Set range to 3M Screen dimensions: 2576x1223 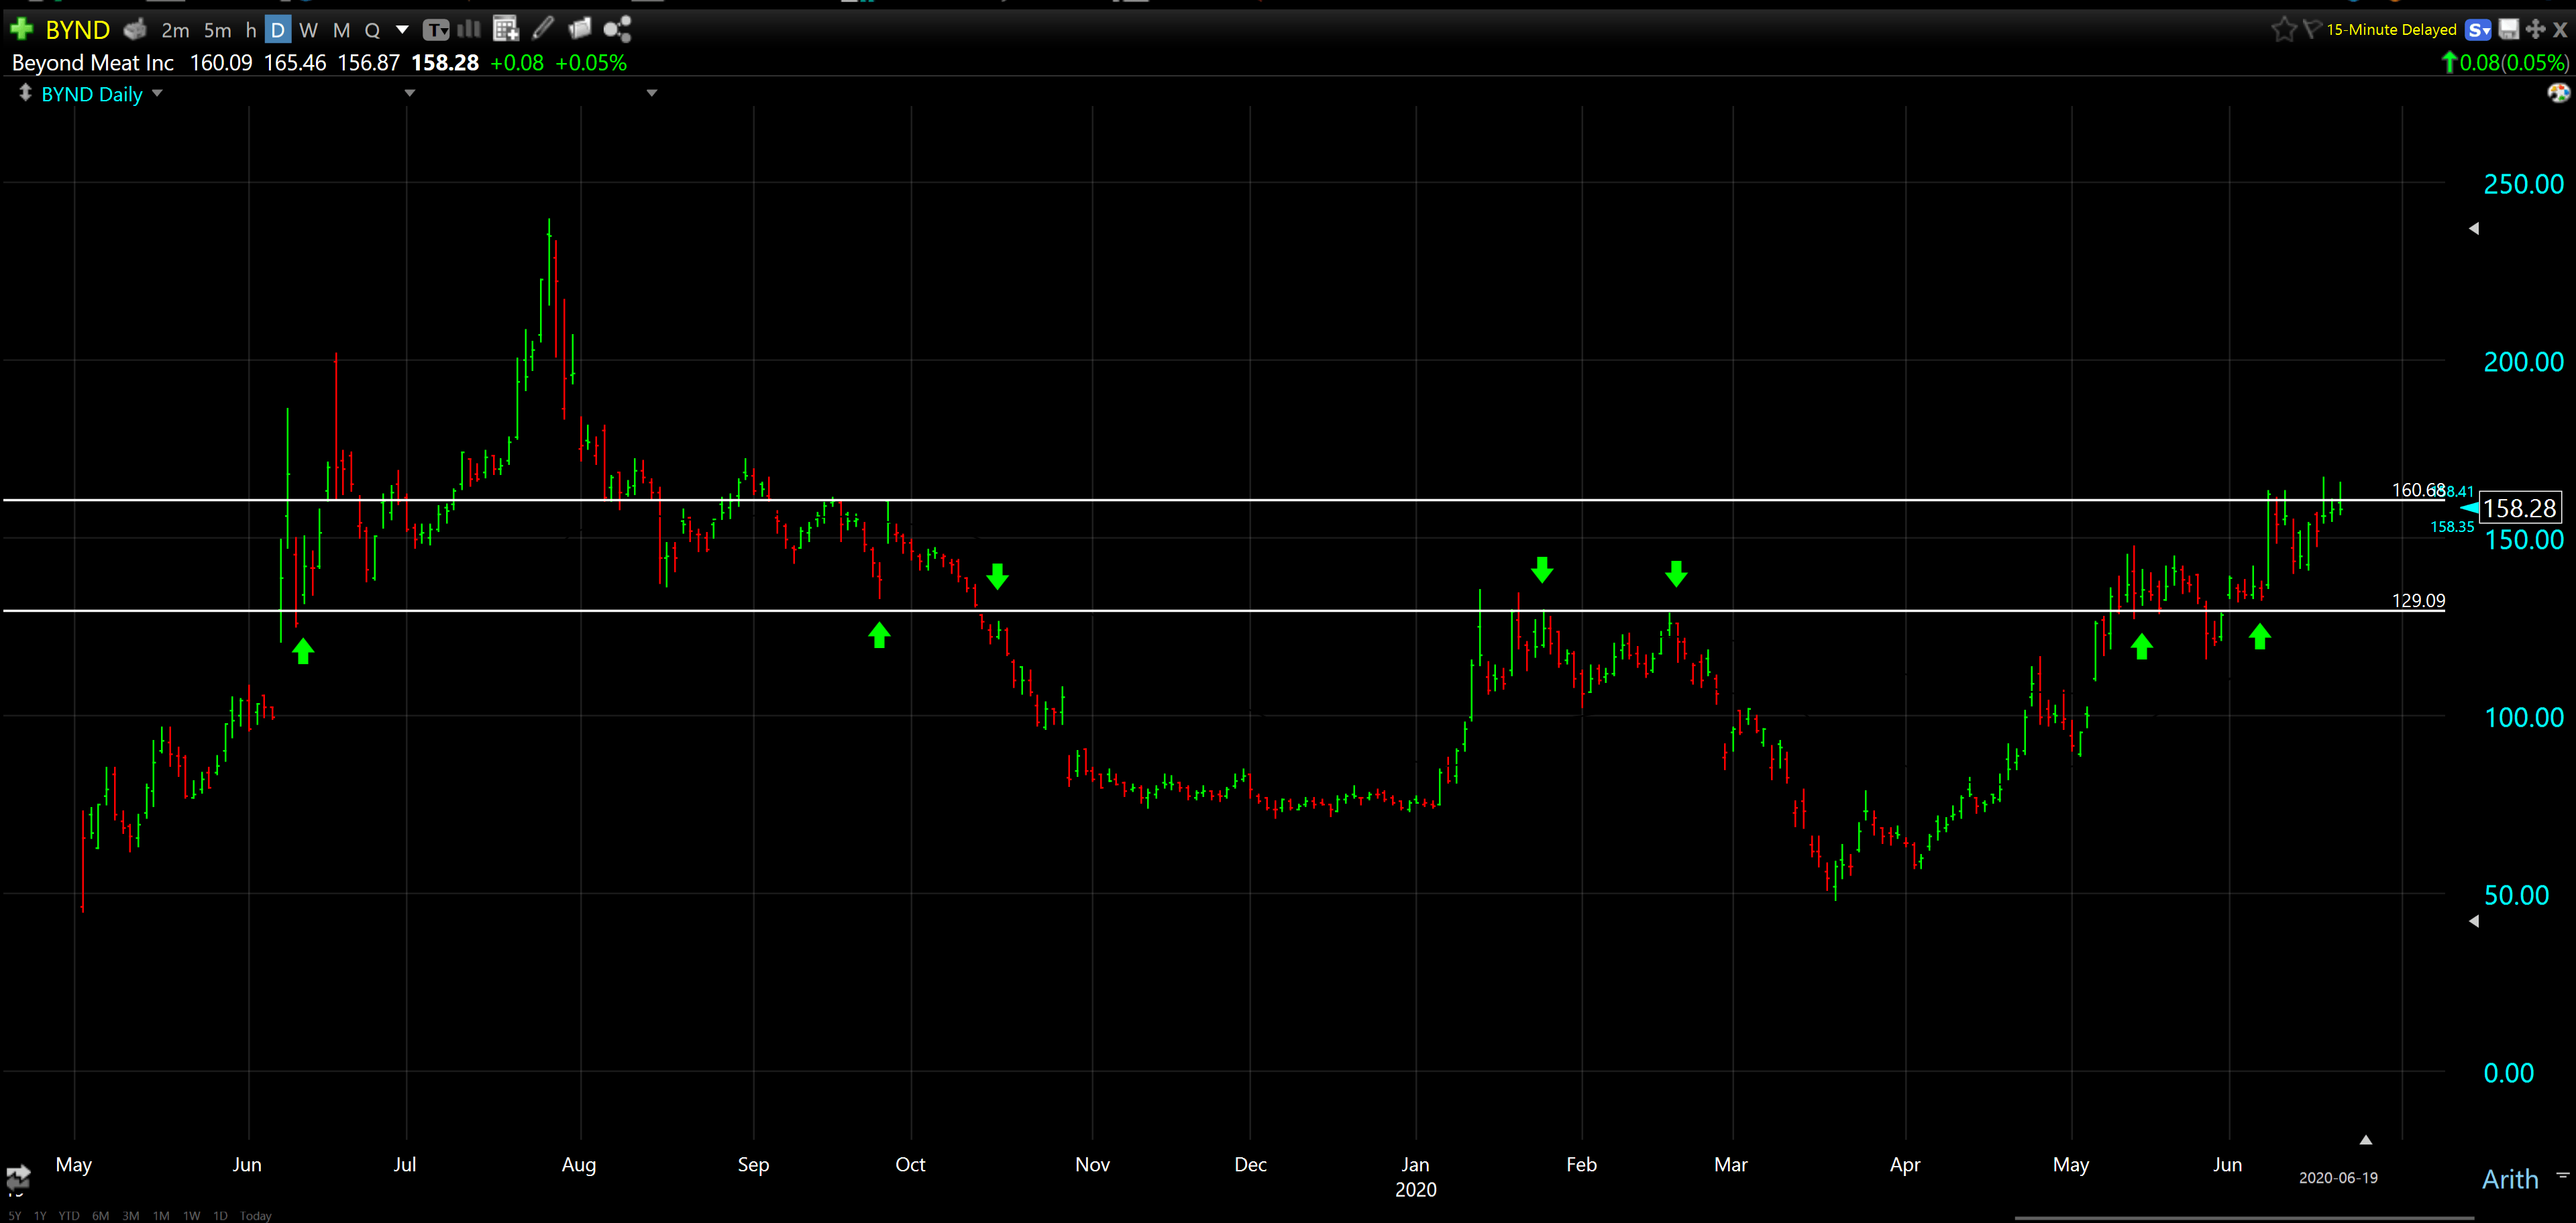point(131,1216)
